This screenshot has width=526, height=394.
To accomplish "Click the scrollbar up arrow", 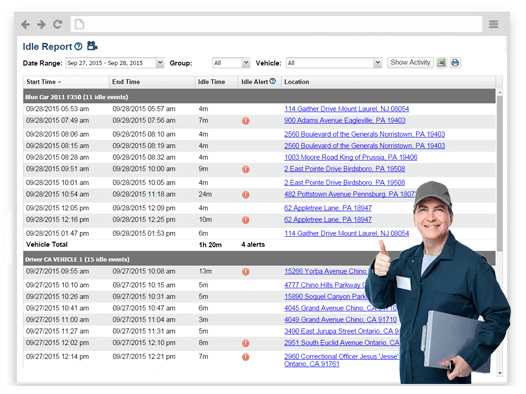I will [499, 92].
